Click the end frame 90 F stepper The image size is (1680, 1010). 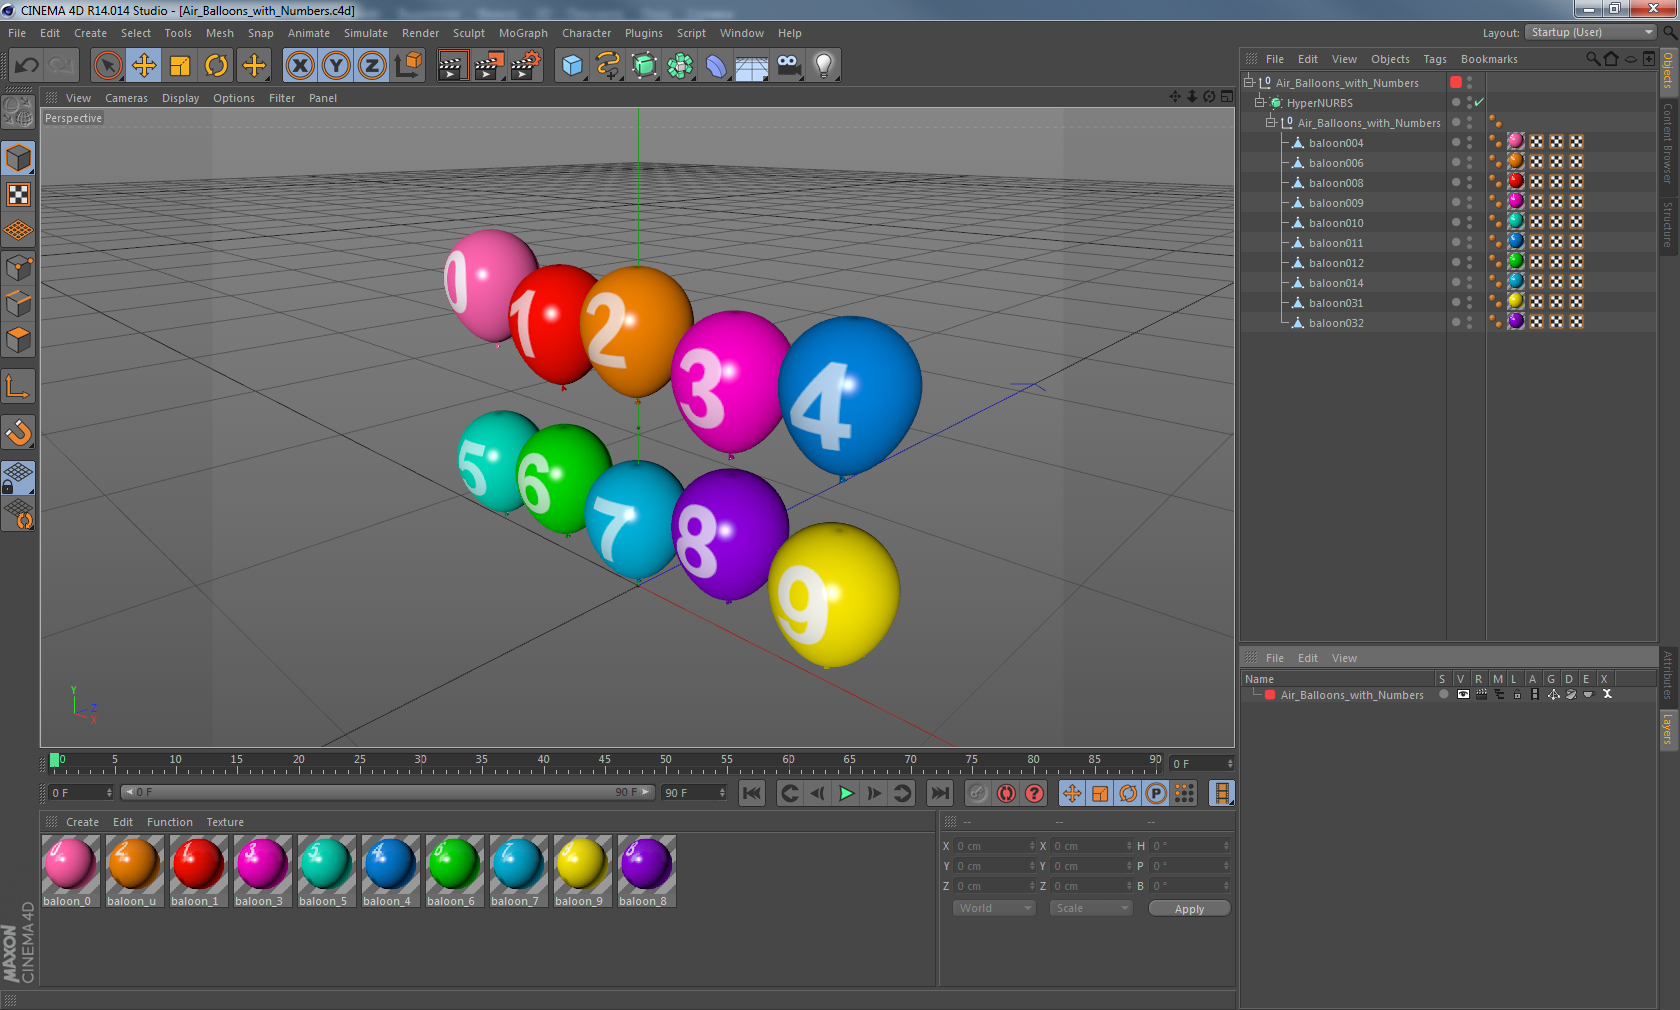(x=722, y=792)
